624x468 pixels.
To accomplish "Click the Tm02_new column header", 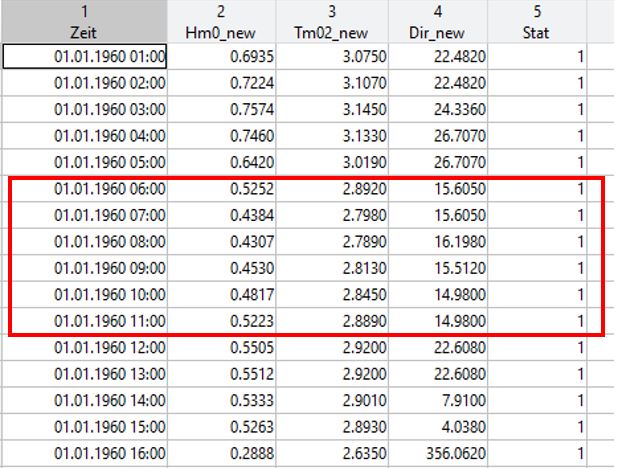I will tap(332, 24).
